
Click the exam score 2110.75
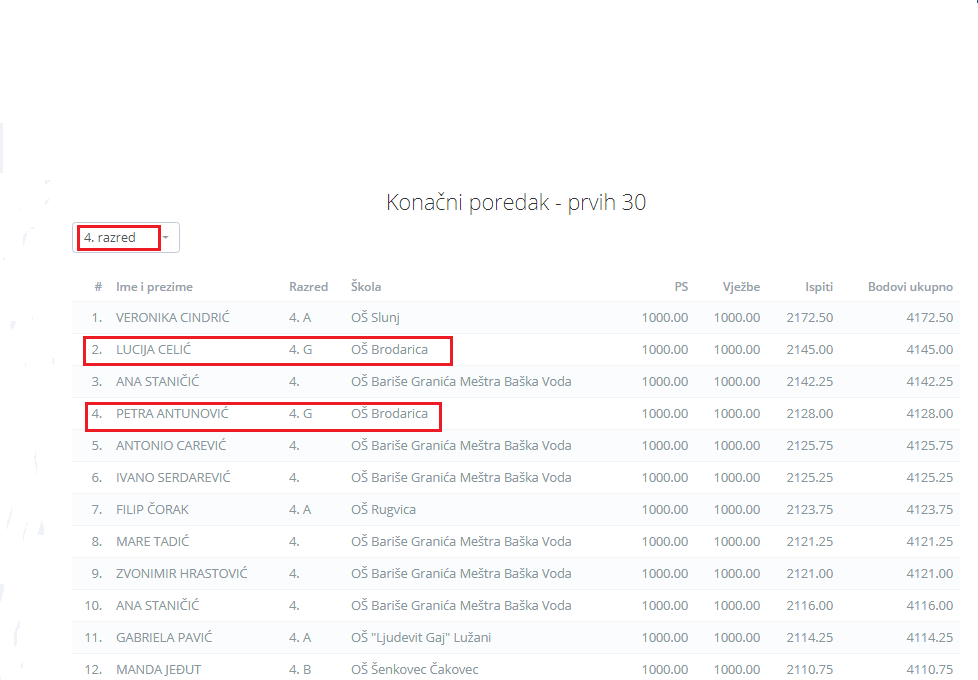[x=810, y=669]
